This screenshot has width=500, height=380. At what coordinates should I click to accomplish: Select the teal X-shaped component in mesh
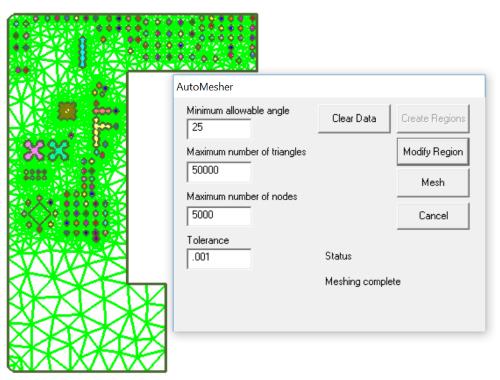[59, 150]
